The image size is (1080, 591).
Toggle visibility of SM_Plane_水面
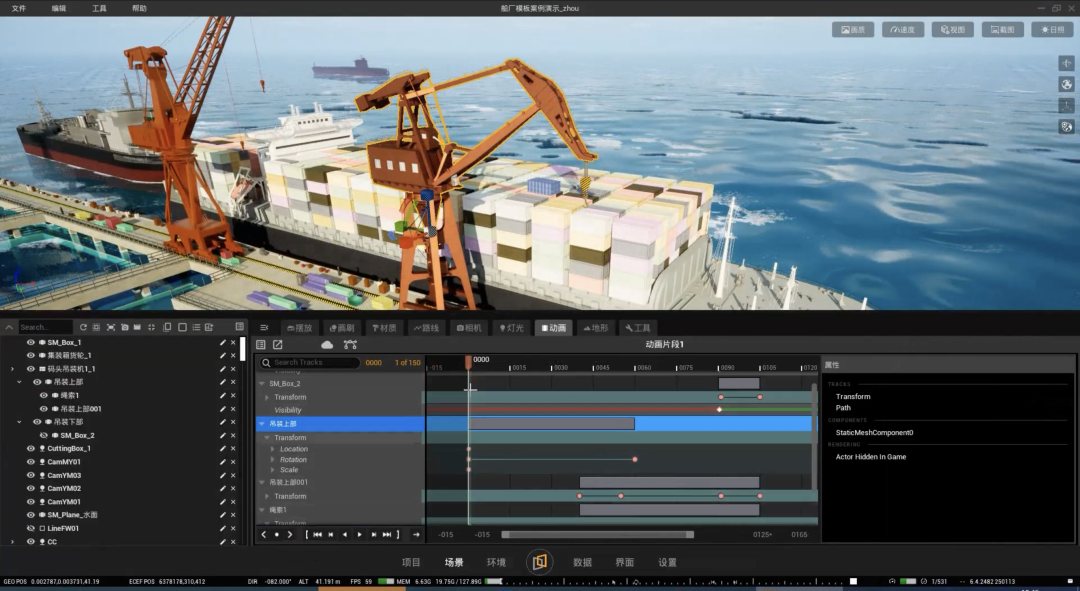tap(30, 515)
